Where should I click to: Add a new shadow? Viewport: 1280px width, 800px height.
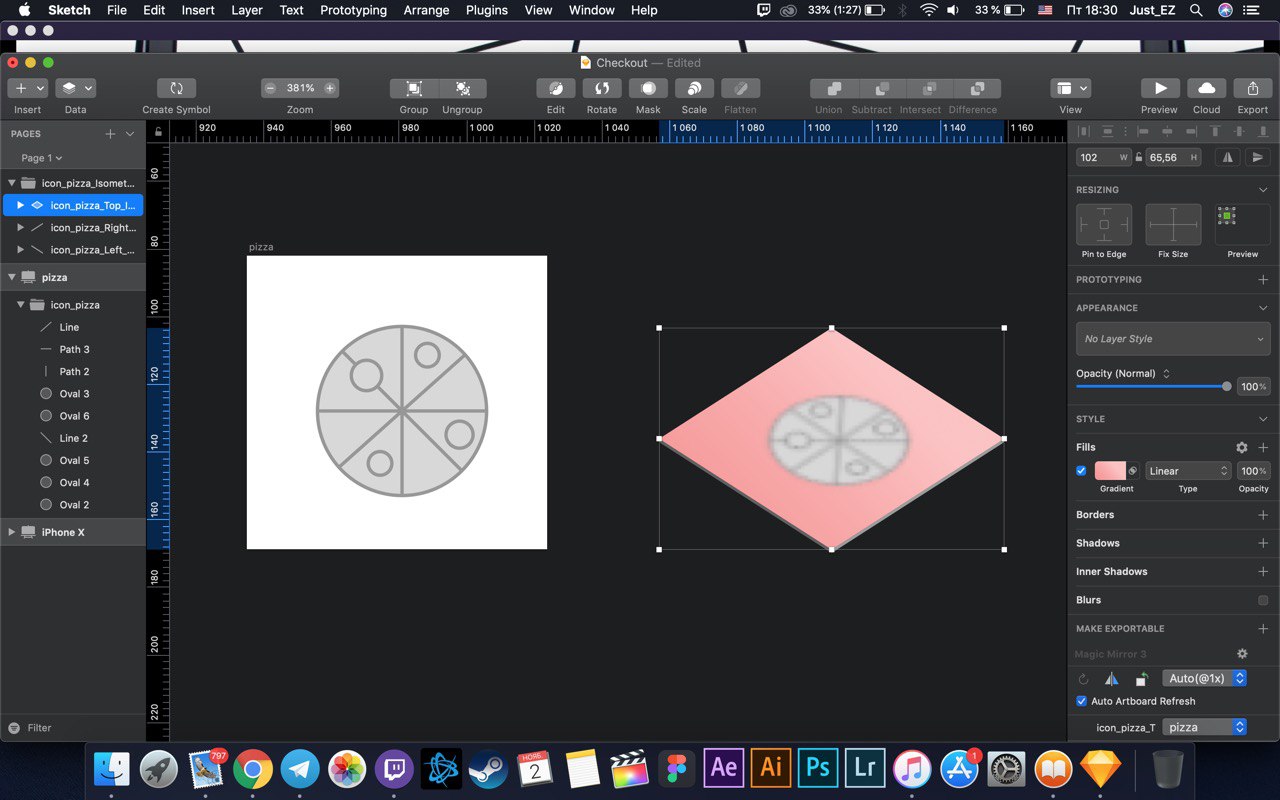click(x=1263, y=543)
